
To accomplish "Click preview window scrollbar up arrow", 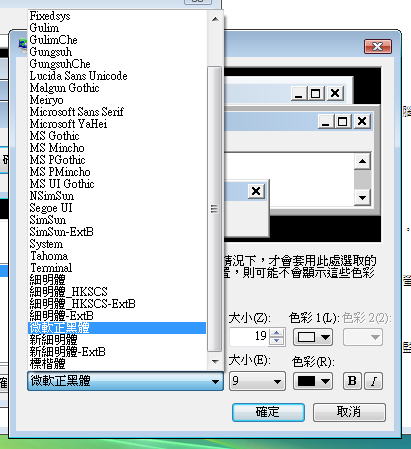I will (362, 162).
